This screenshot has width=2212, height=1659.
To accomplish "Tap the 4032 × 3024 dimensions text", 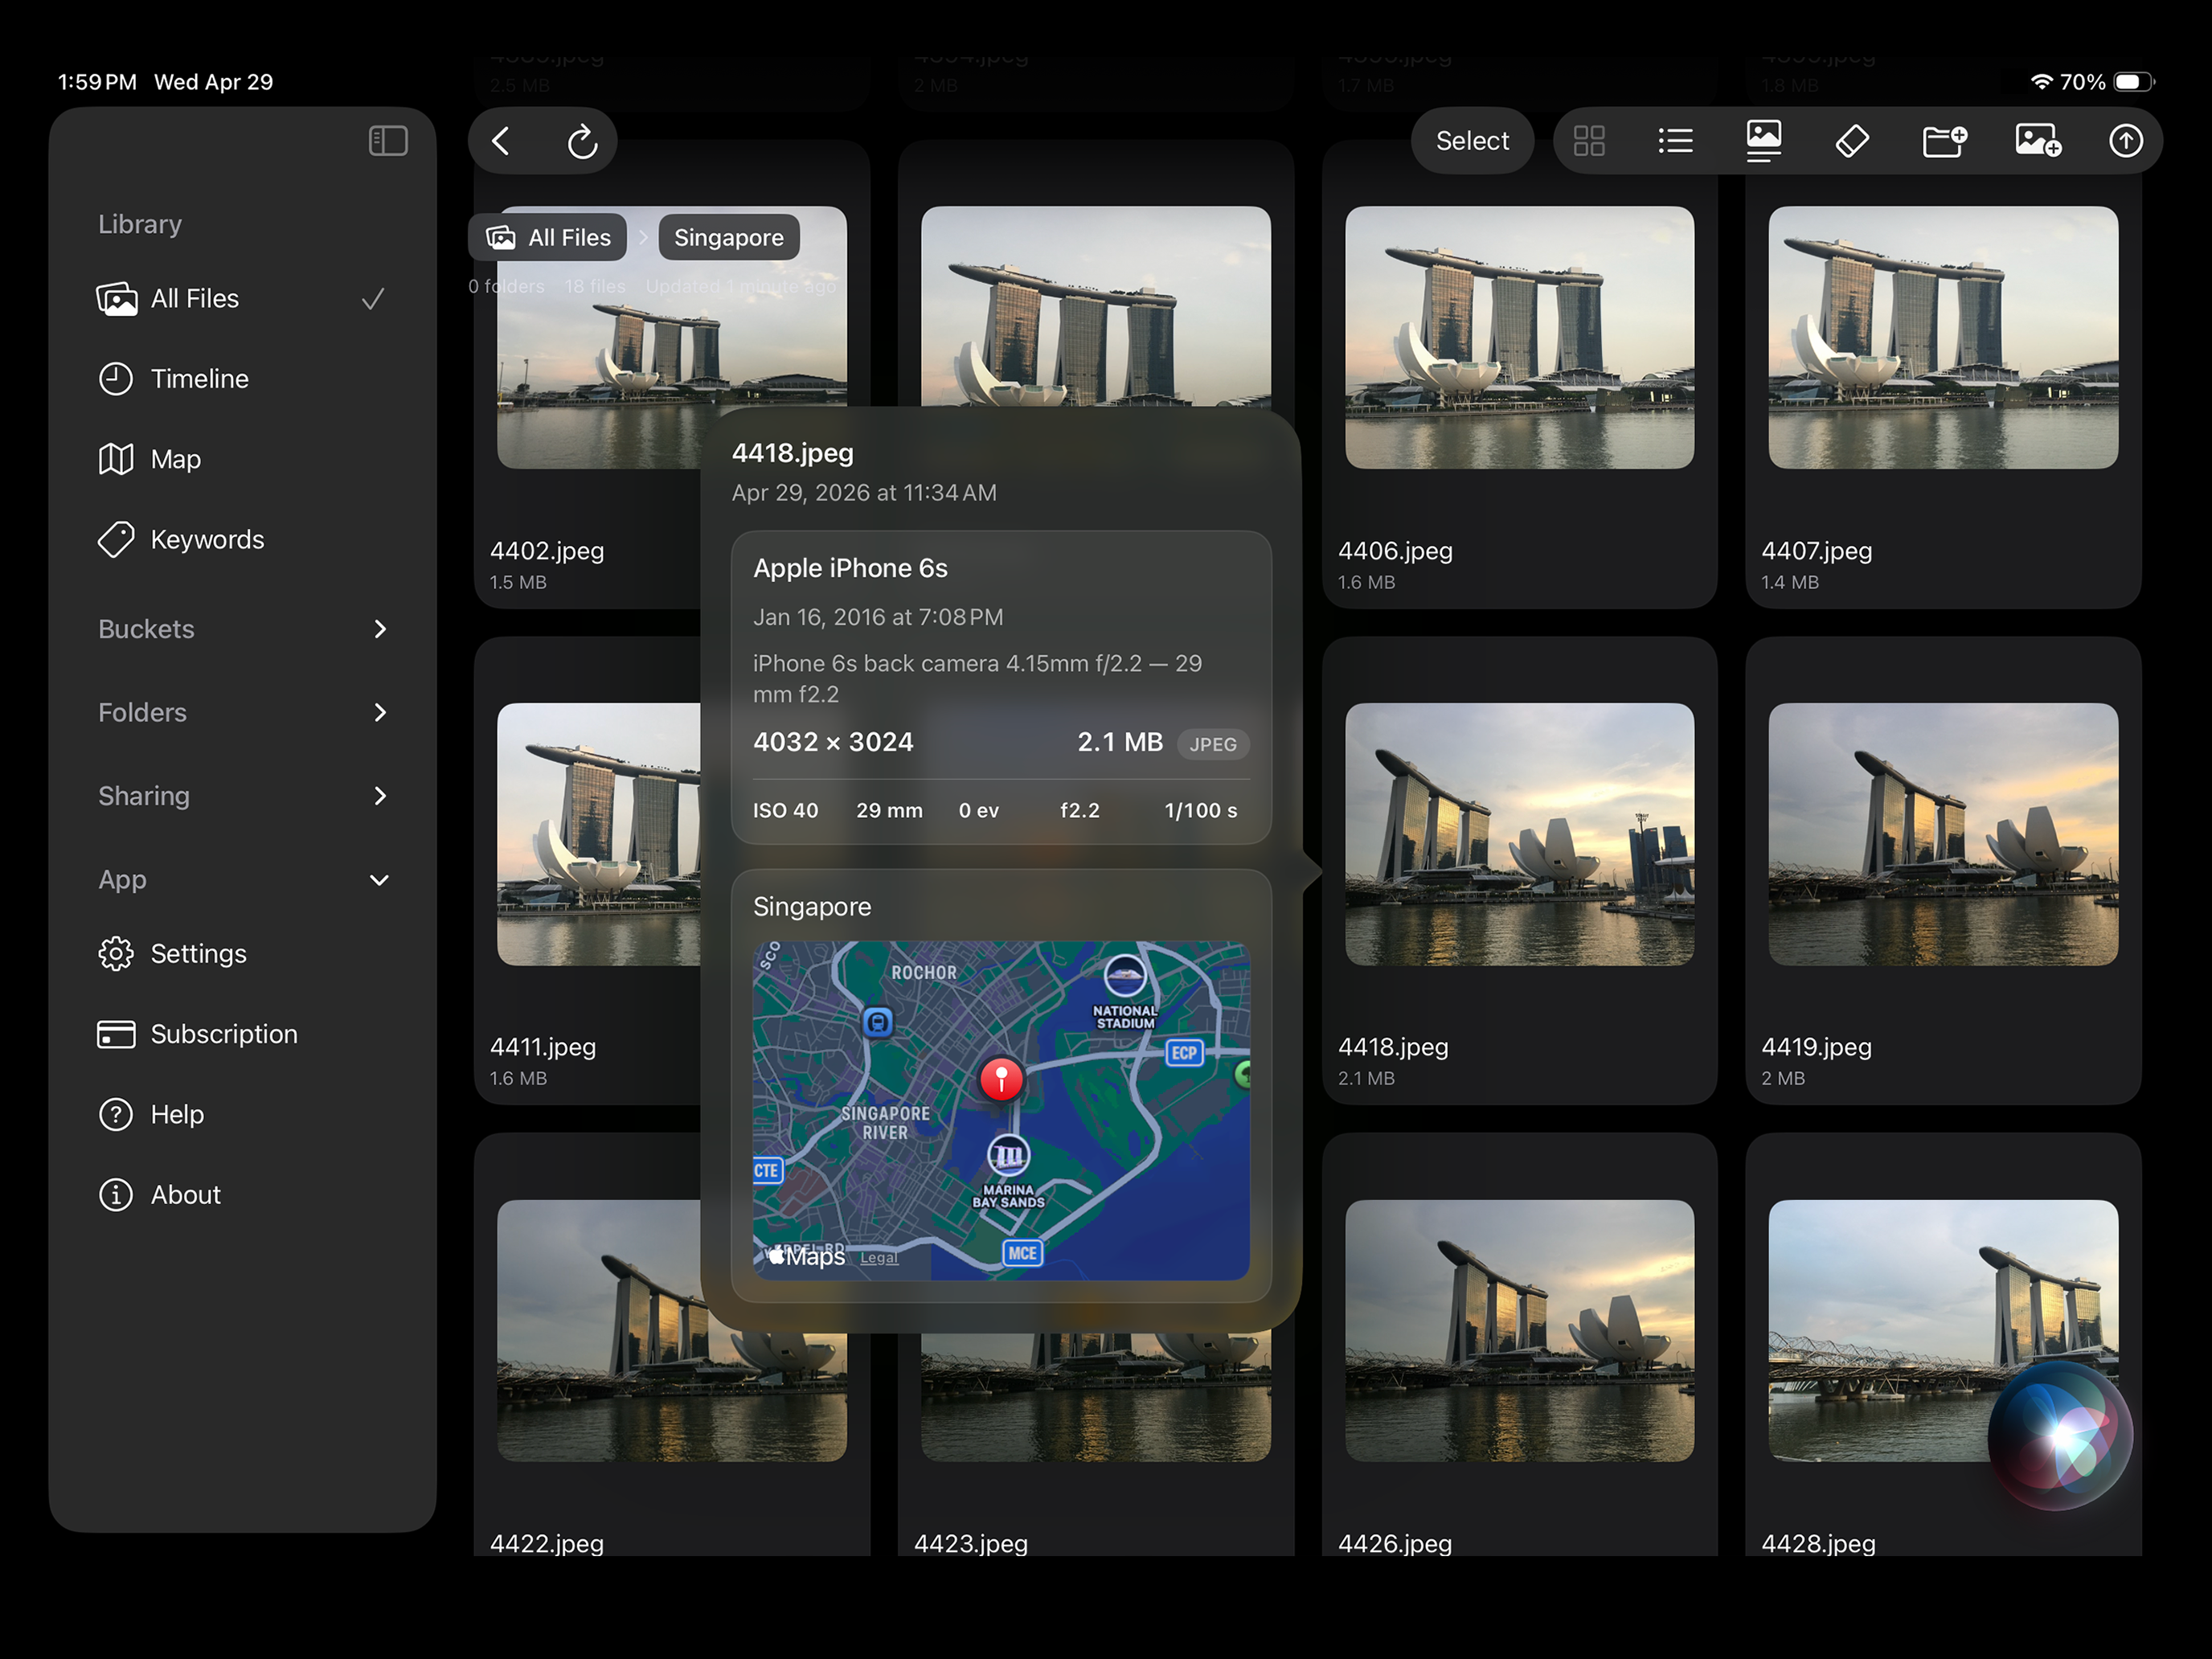I will tap(833, 742).
